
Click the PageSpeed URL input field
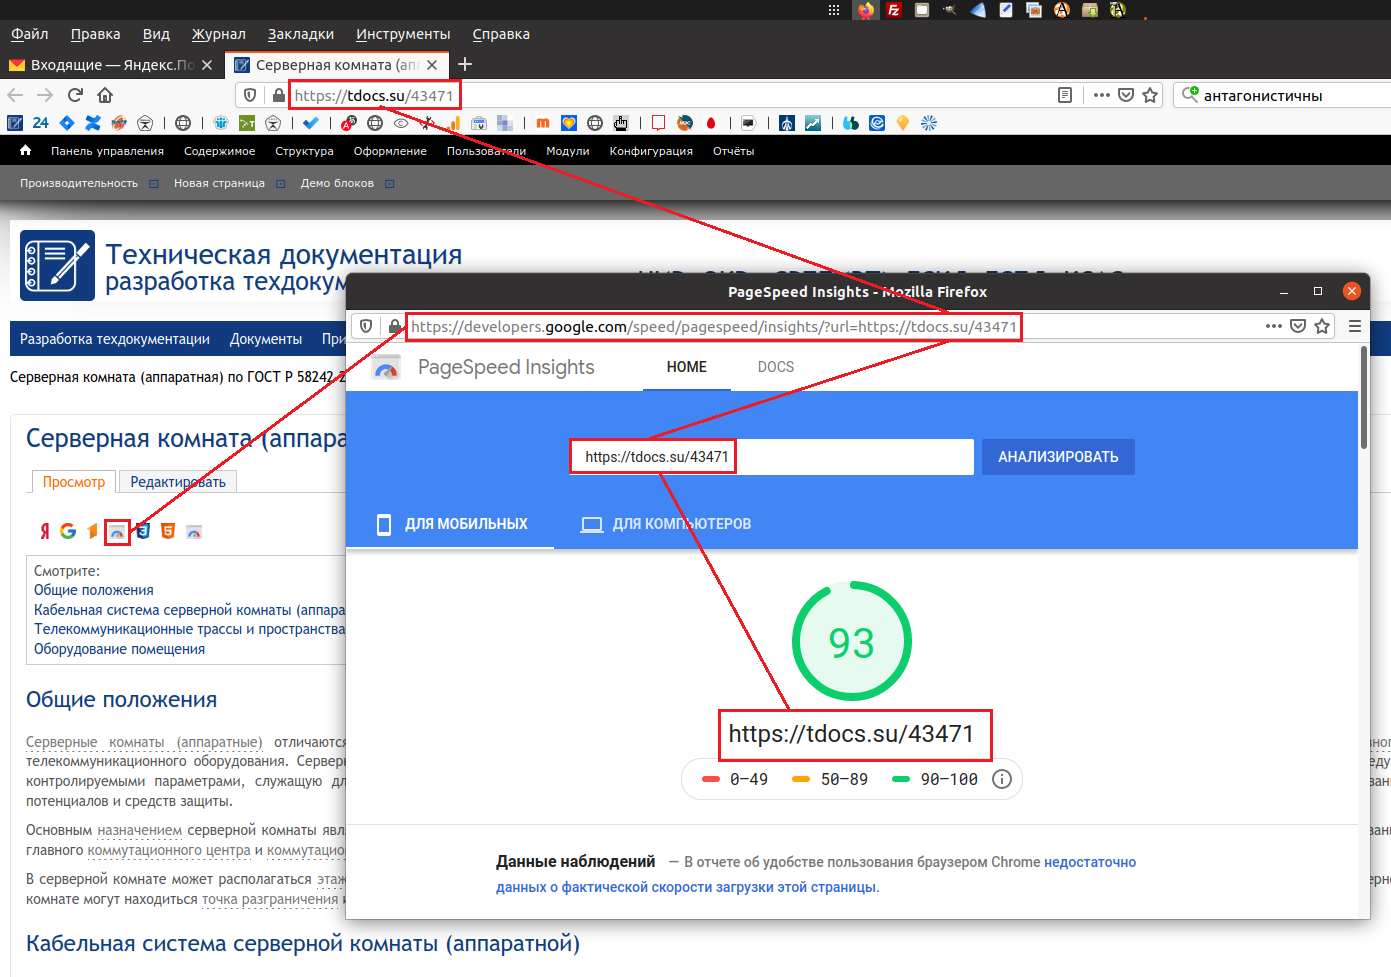coord(771,457)
